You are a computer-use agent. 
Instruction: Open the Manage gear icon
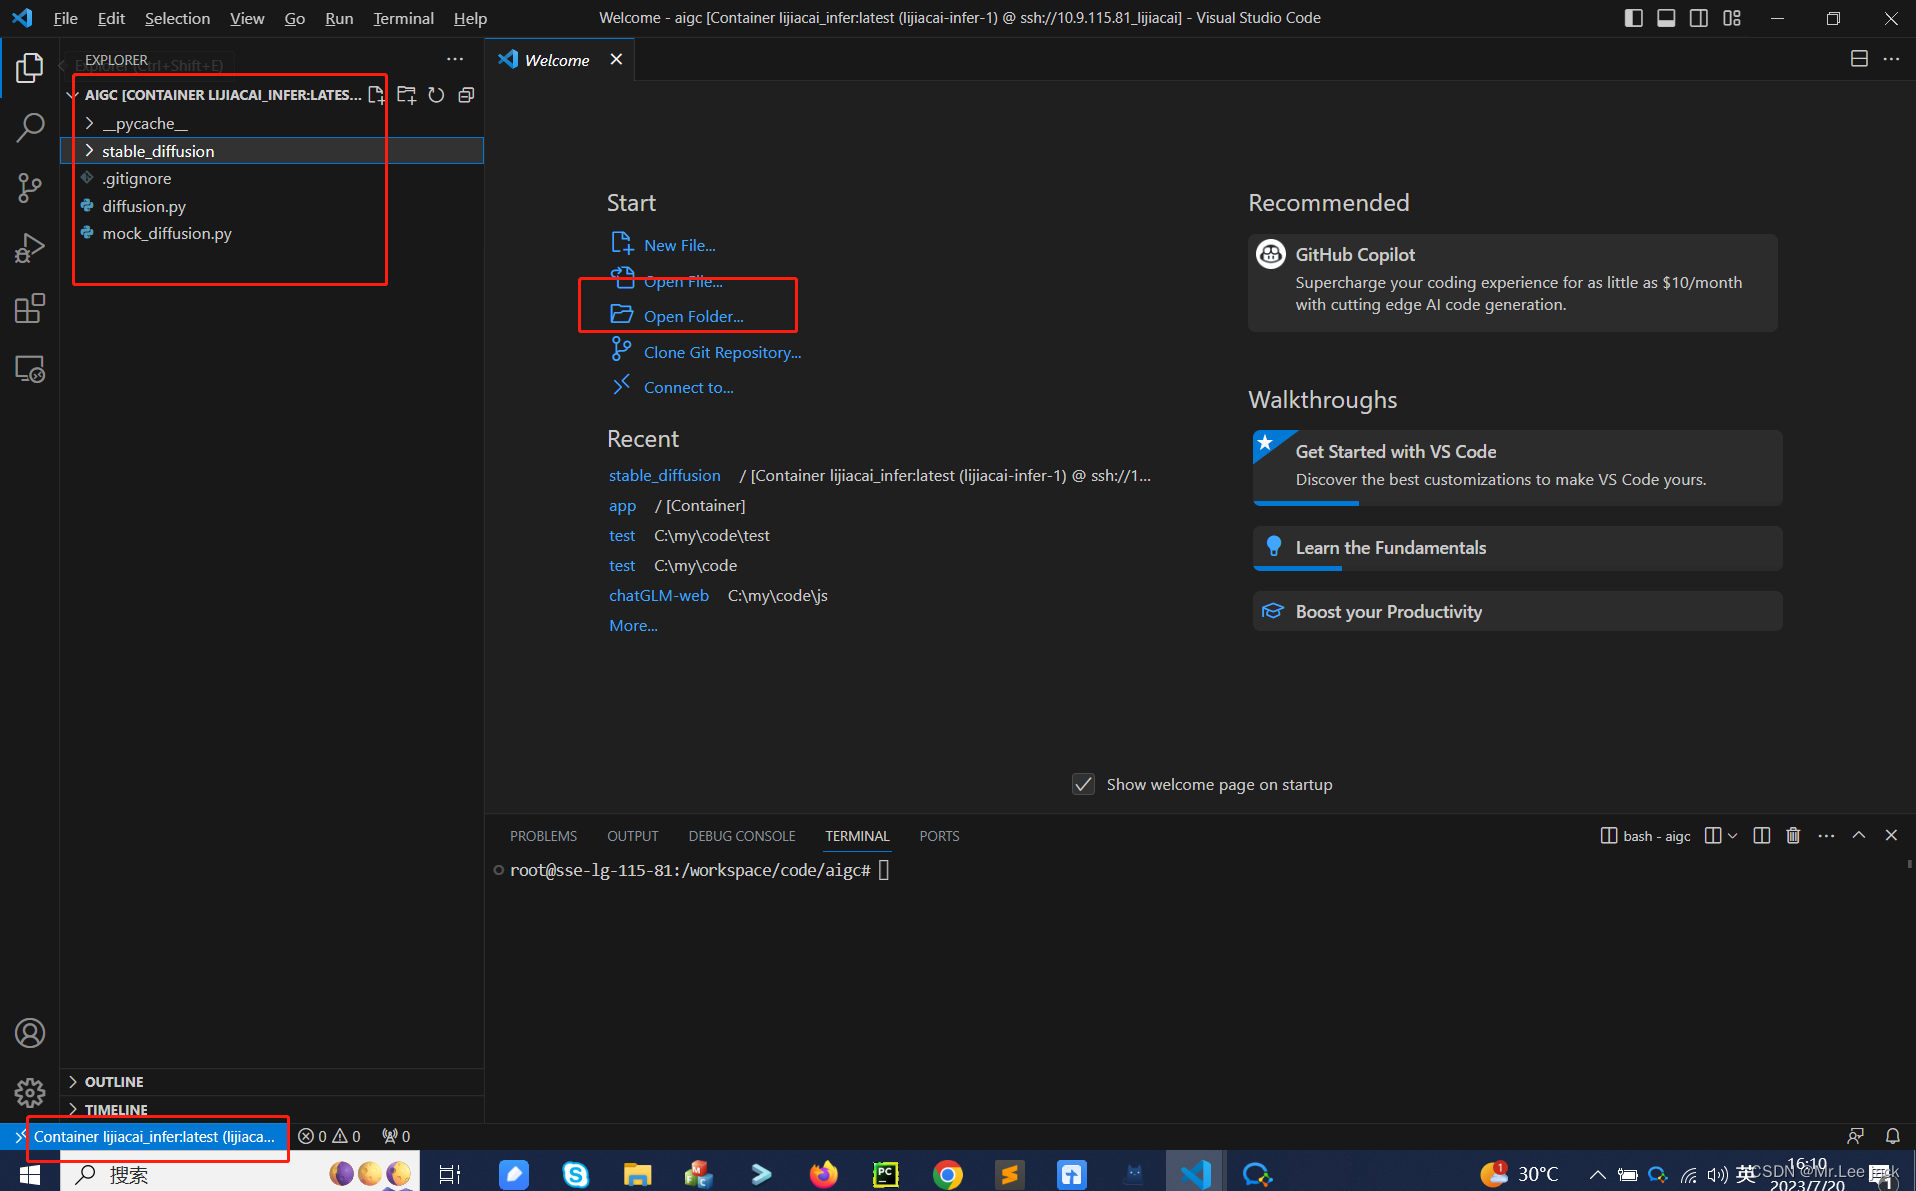pos(30,1093)
